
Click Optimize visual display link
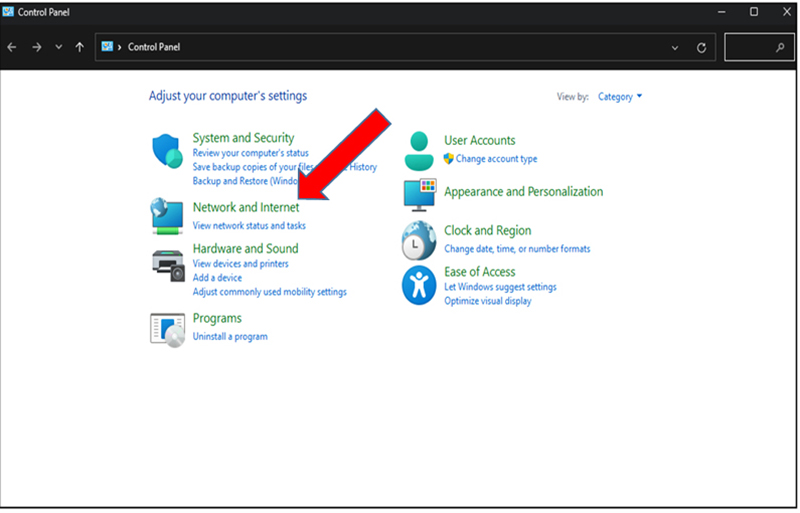pos(488,301)
